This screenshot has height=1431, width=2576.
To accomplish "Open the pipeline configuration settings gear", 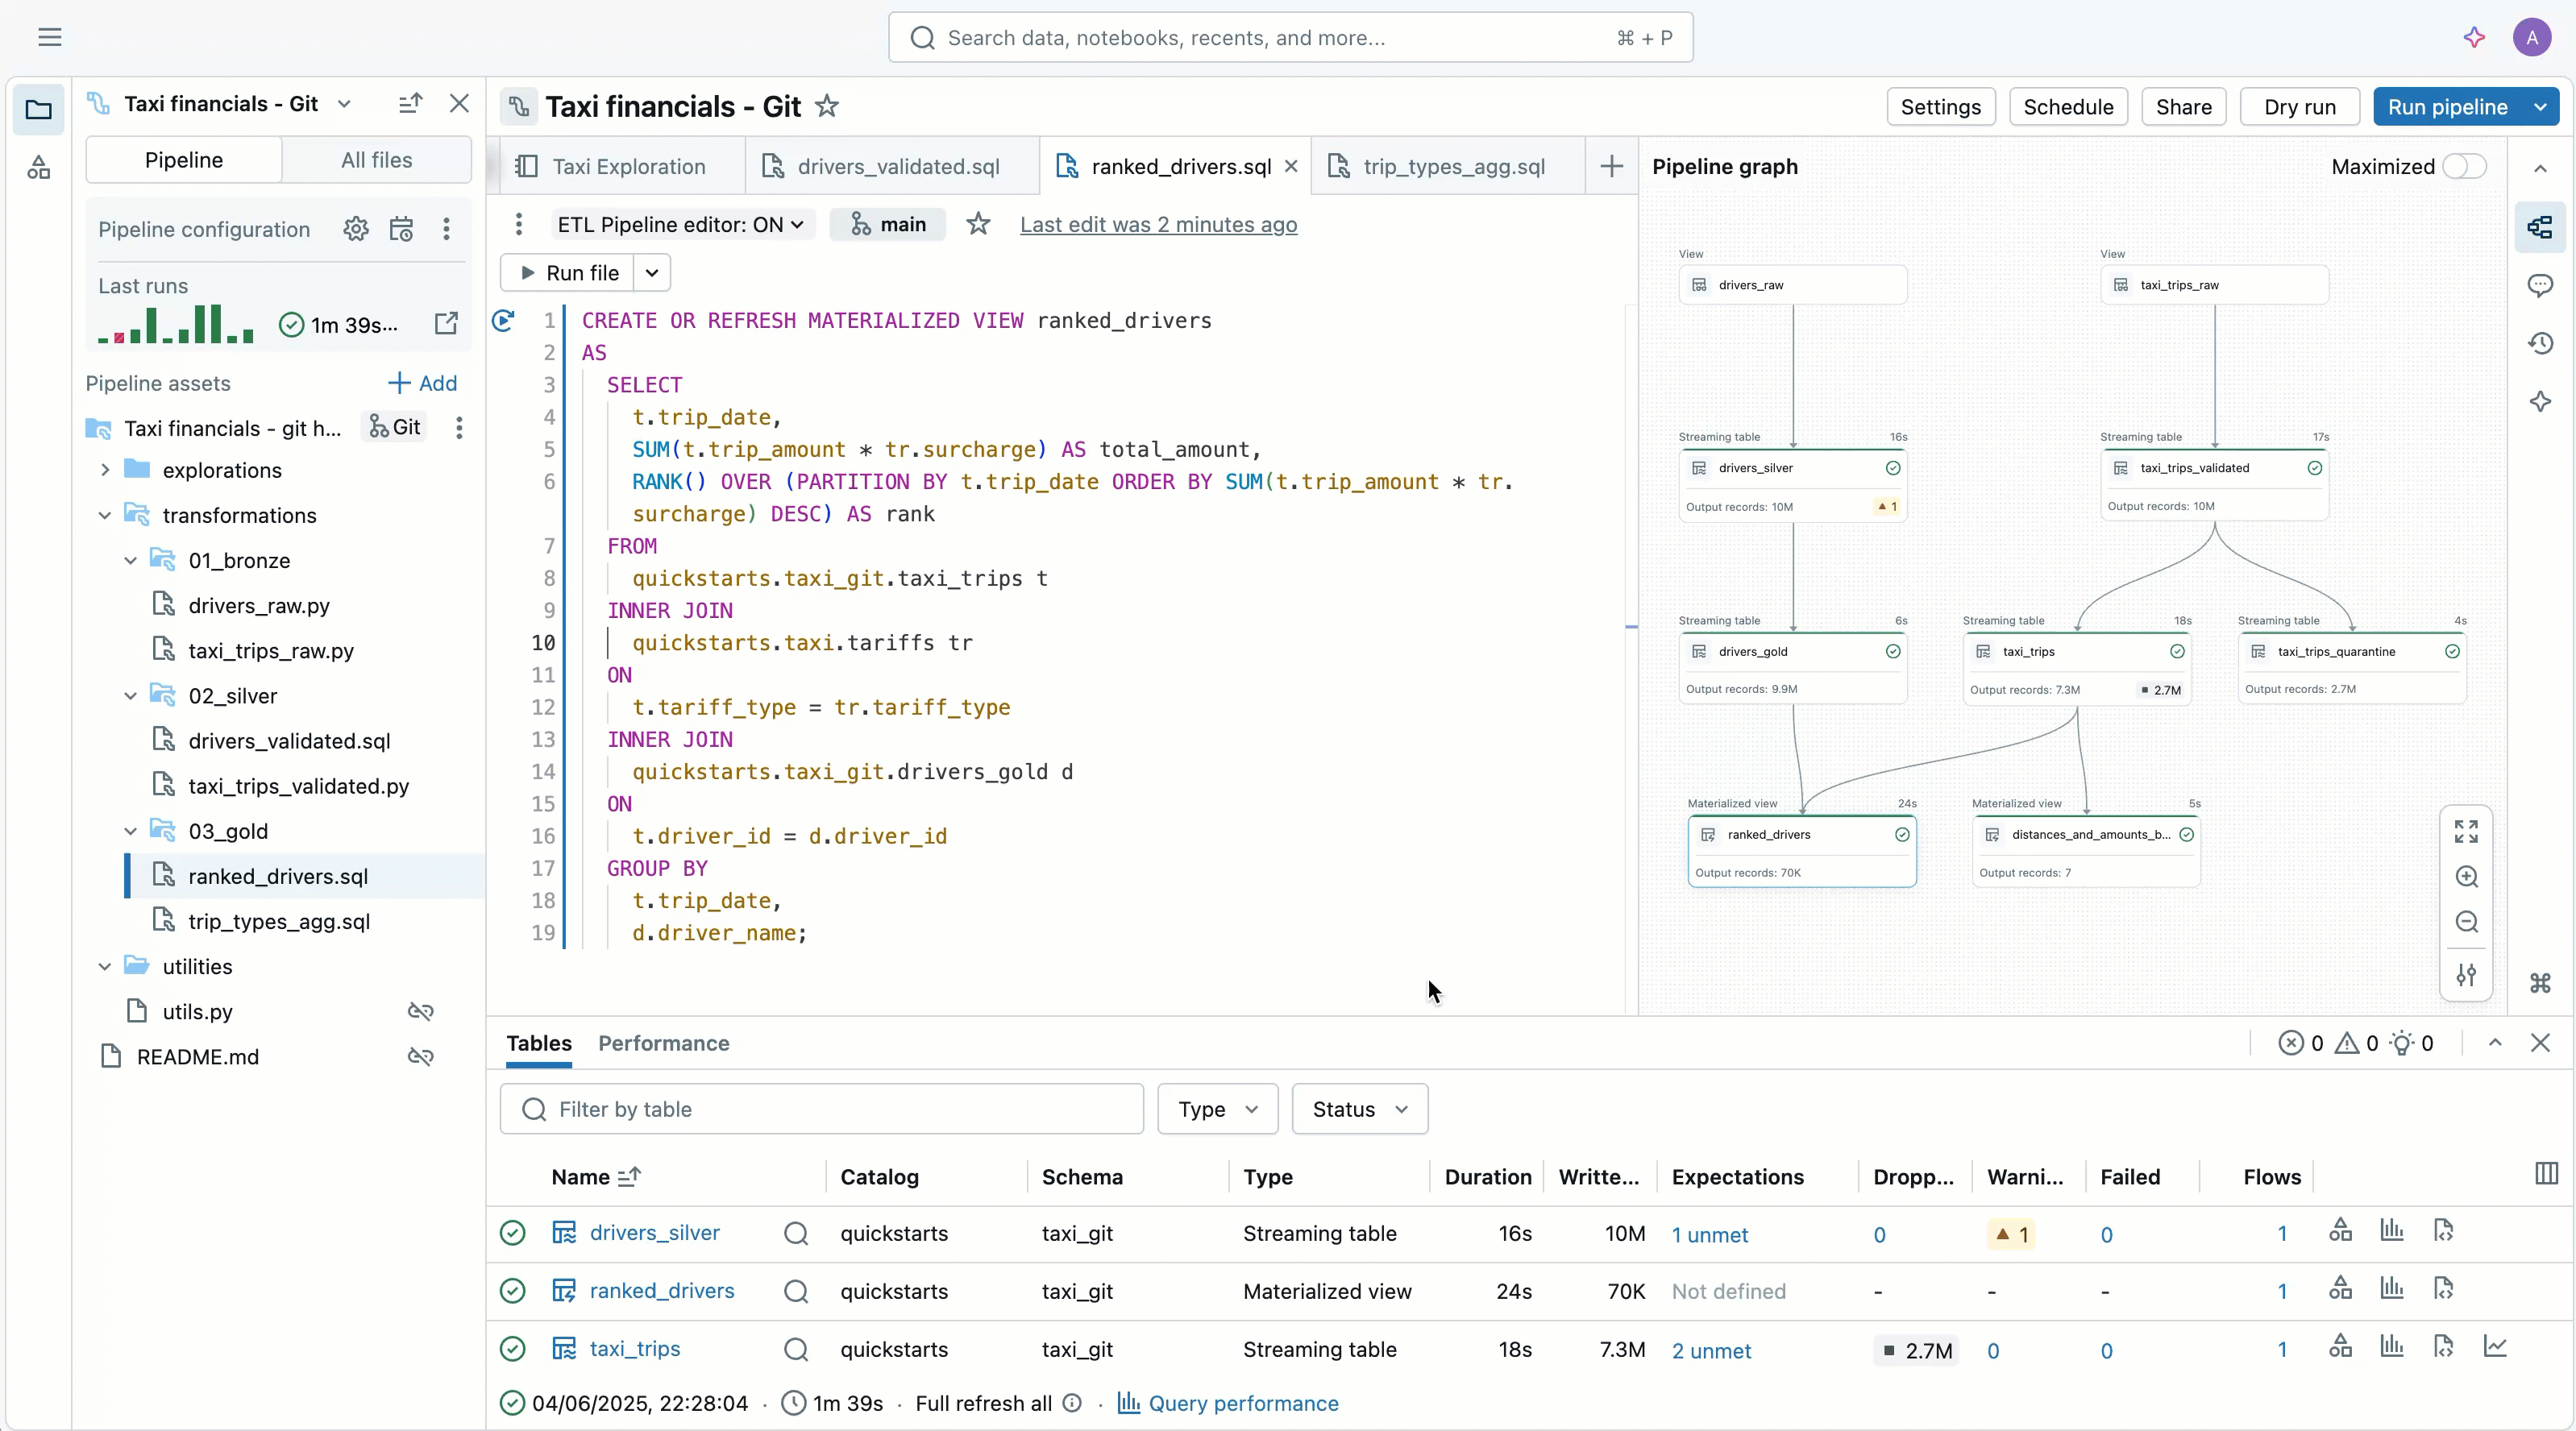I will [356, 229].
